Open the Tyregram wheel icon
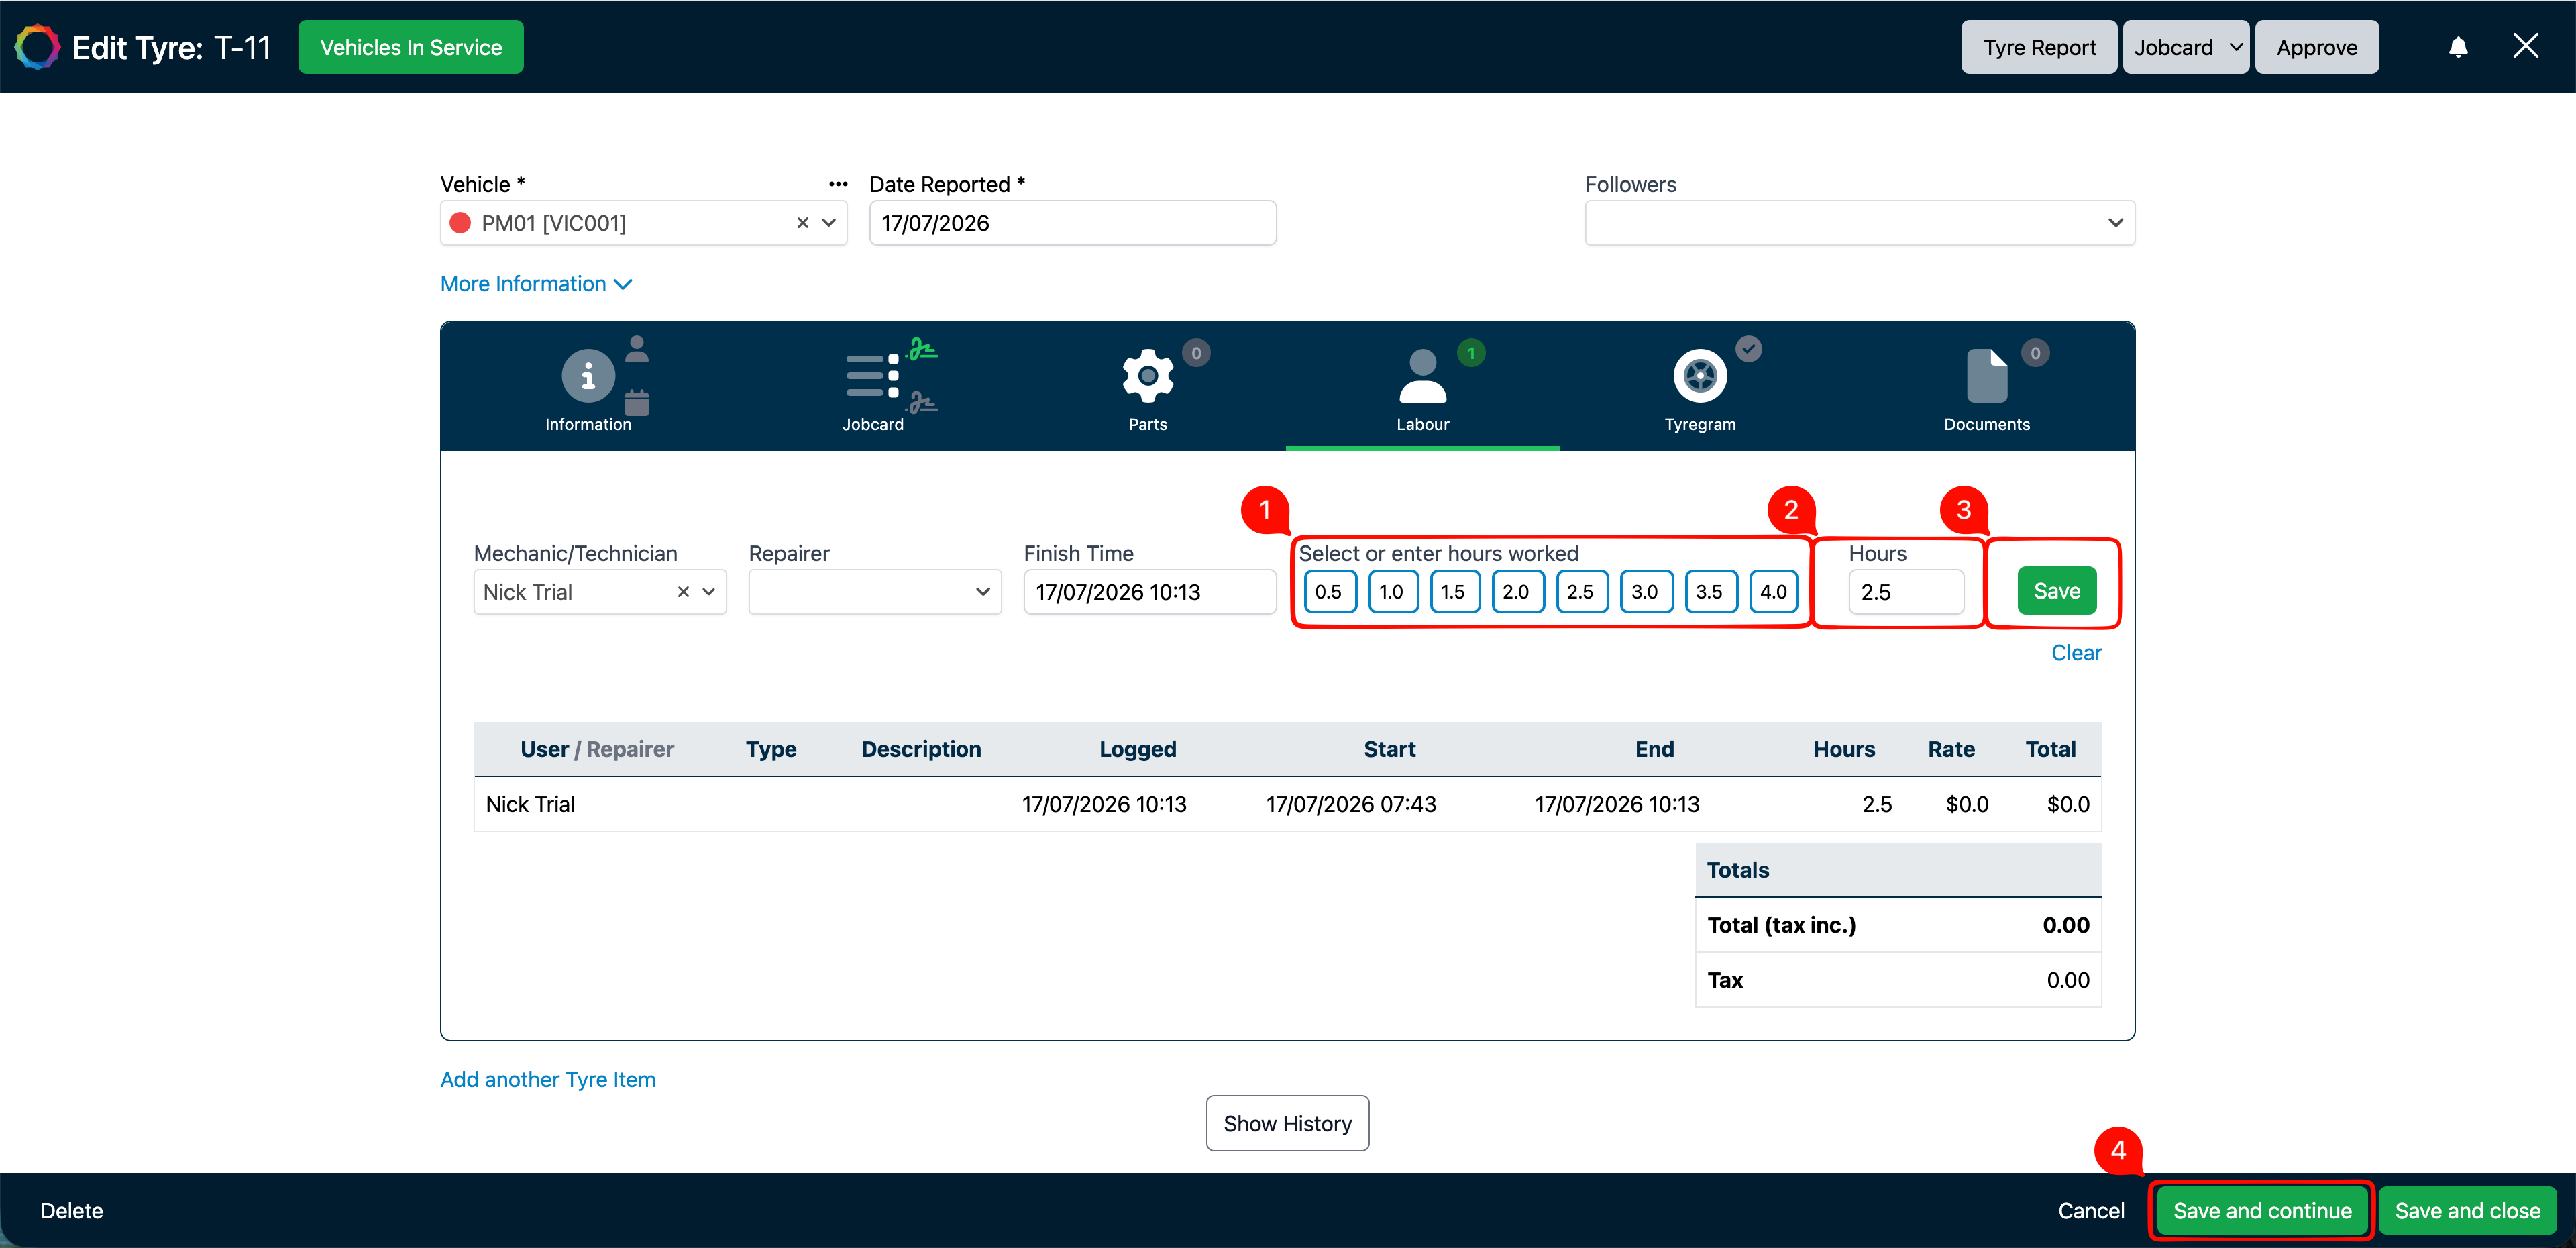The height and width of the screenshot is (1248, 2576). tap(1699, 376)
